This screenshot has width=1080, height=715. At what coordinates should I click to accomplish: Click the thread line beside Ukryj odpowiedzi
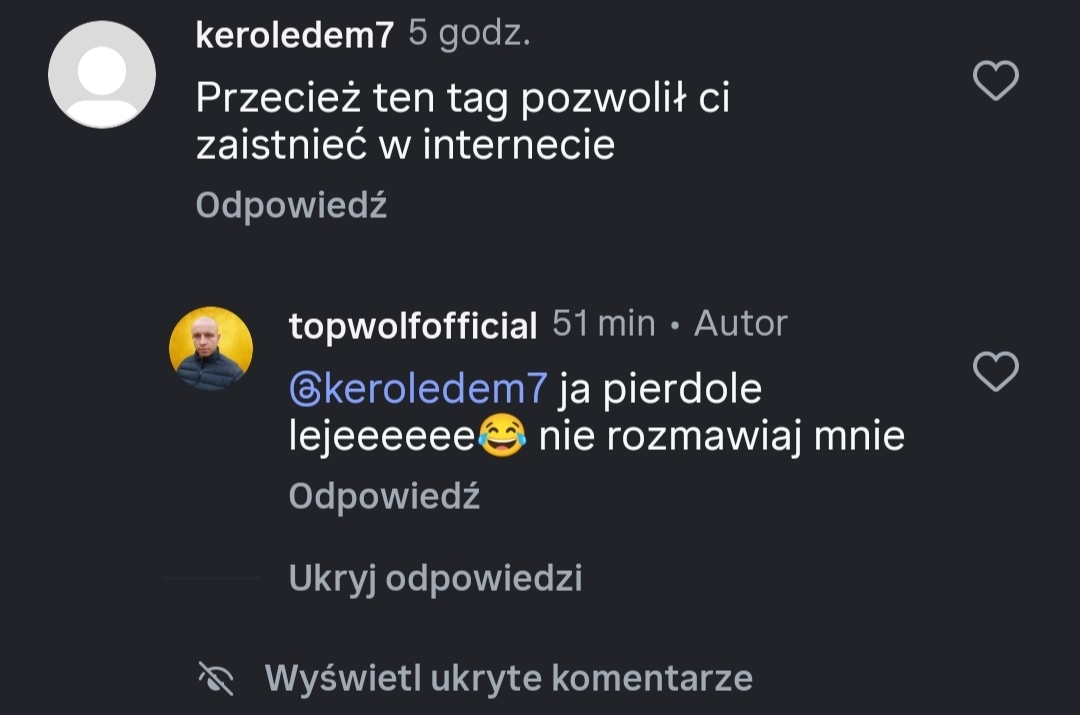pos(211,578)
